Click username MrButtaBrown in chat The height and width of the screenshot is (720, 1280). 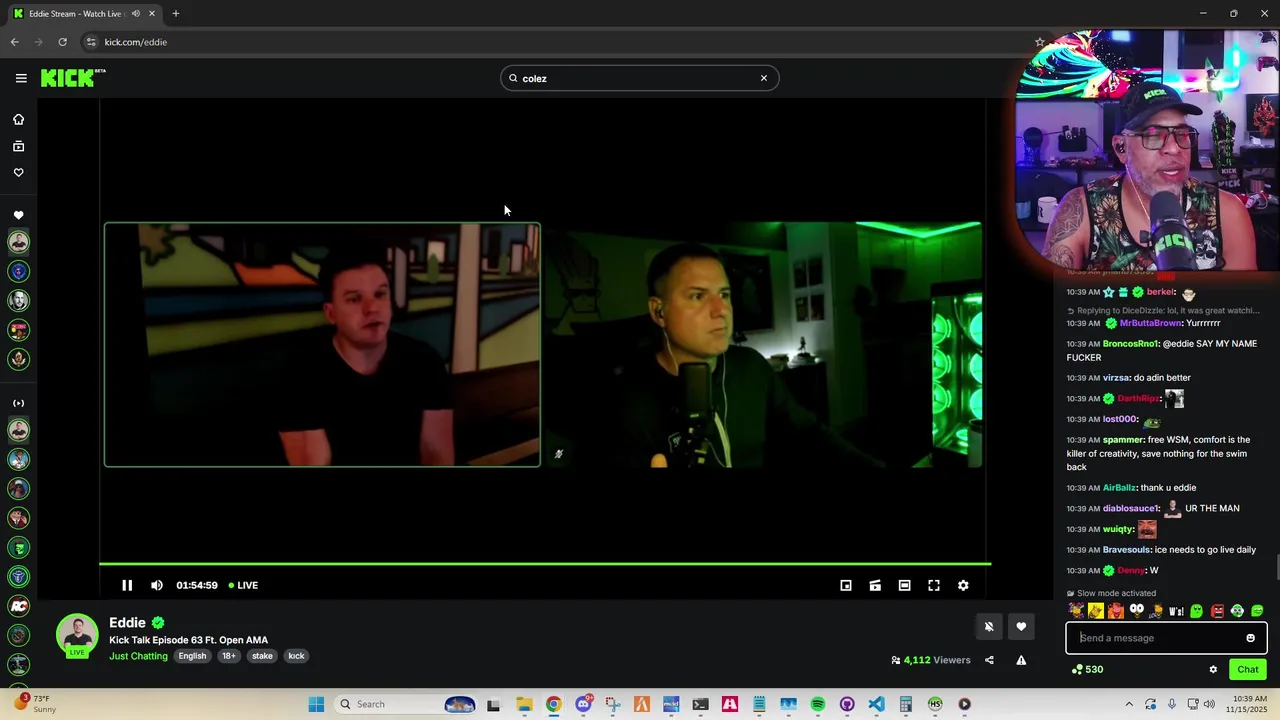tap(1151, 323)
